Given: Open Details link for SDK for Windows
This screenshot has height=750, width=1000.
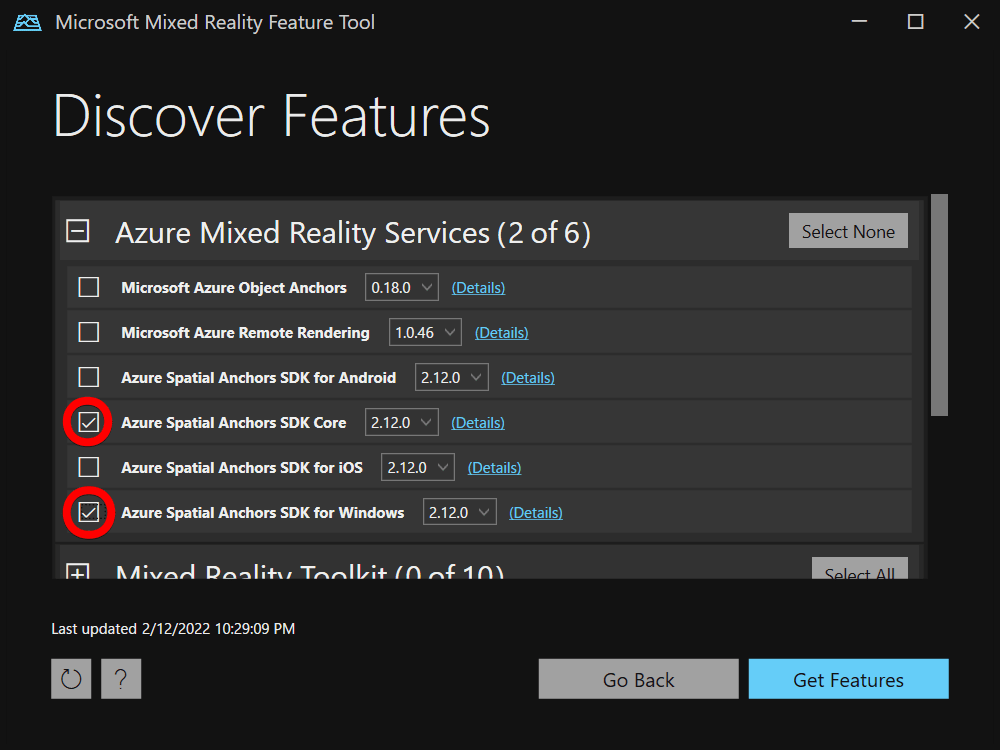Looking at the screenshot, I should (x=536, y=512).
